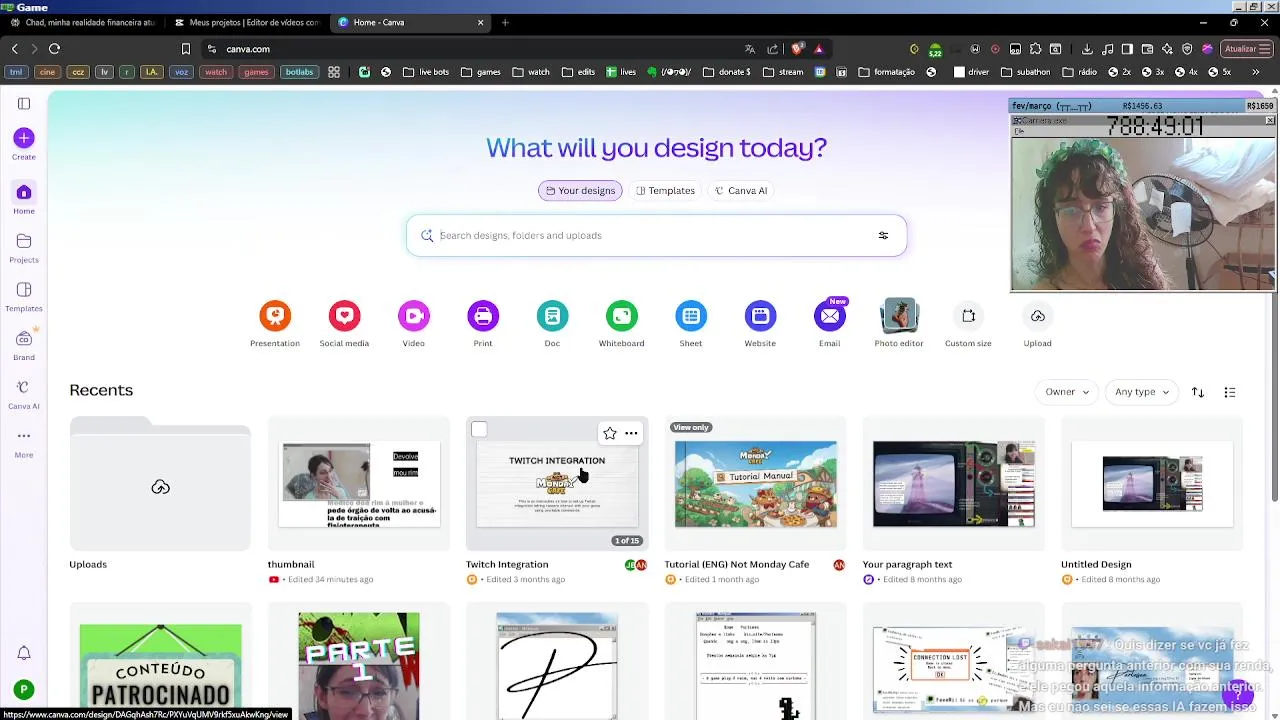Click the botlabs bookmark
The image size is (1280, 720).
299,72
